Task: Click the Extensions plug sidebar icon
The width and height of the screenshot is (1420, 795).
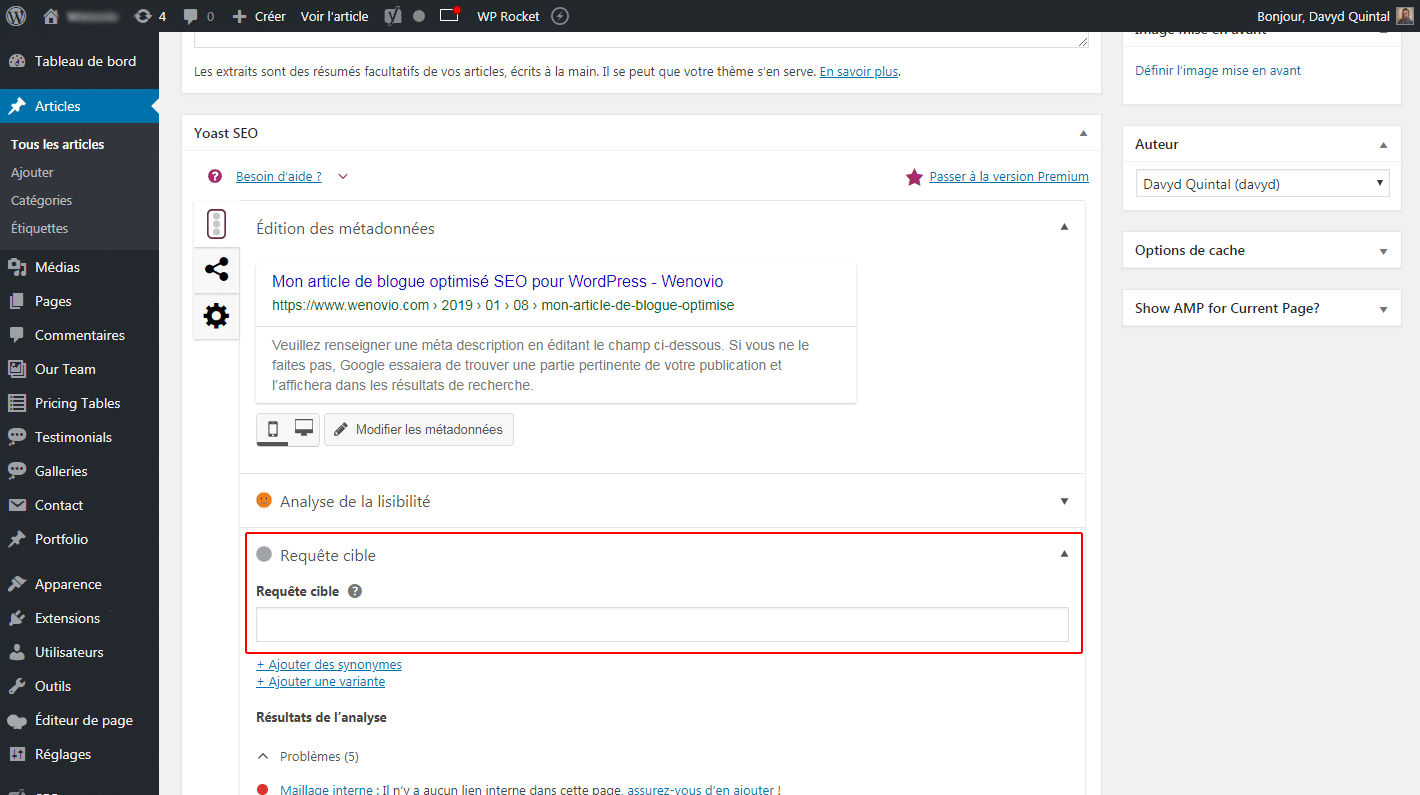Action: 17,618
